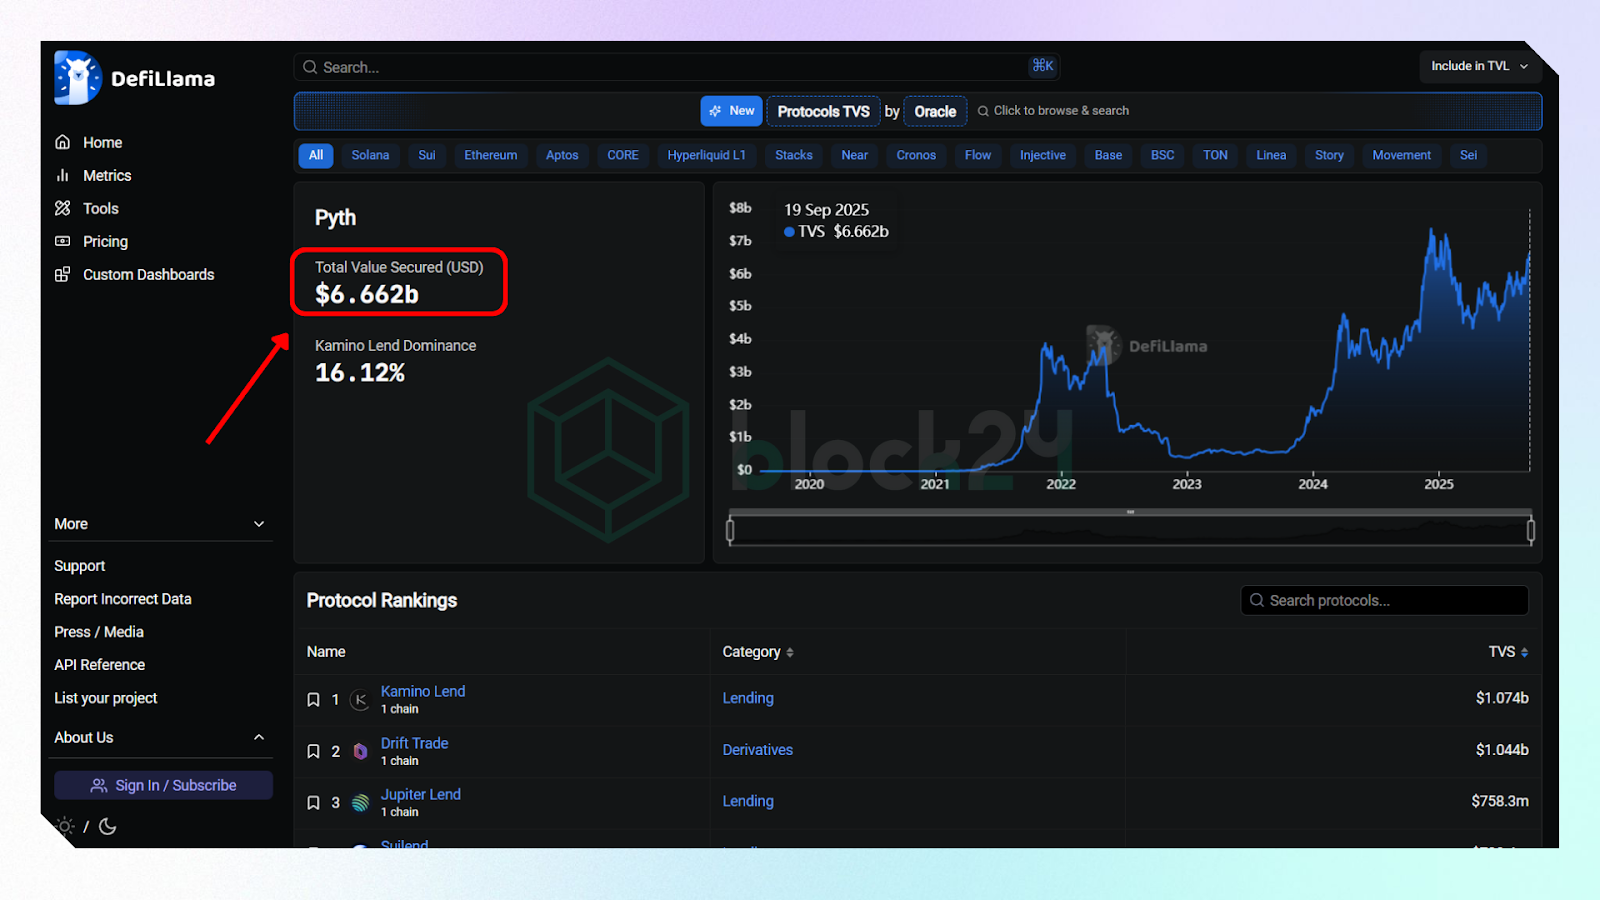Expand the Include in TVL dropdown

click(x=1479, y=66)
